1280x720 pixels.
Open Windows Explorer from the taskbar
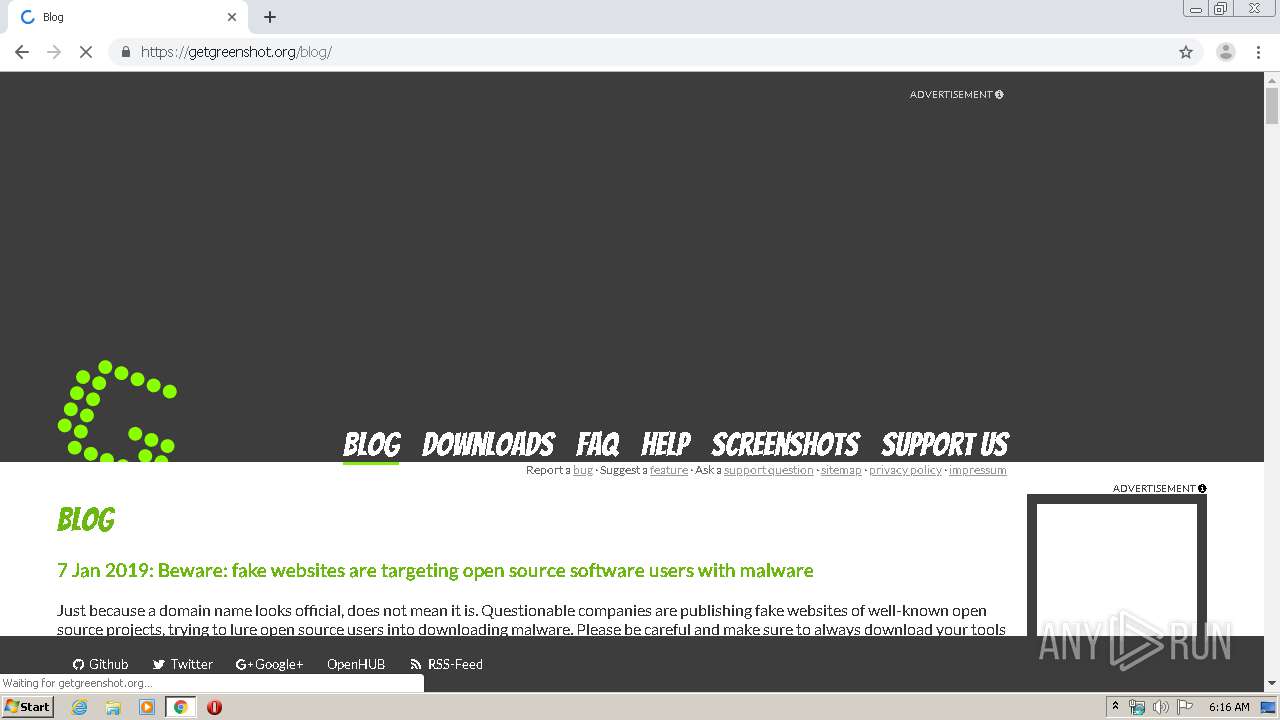click(113, 707)
